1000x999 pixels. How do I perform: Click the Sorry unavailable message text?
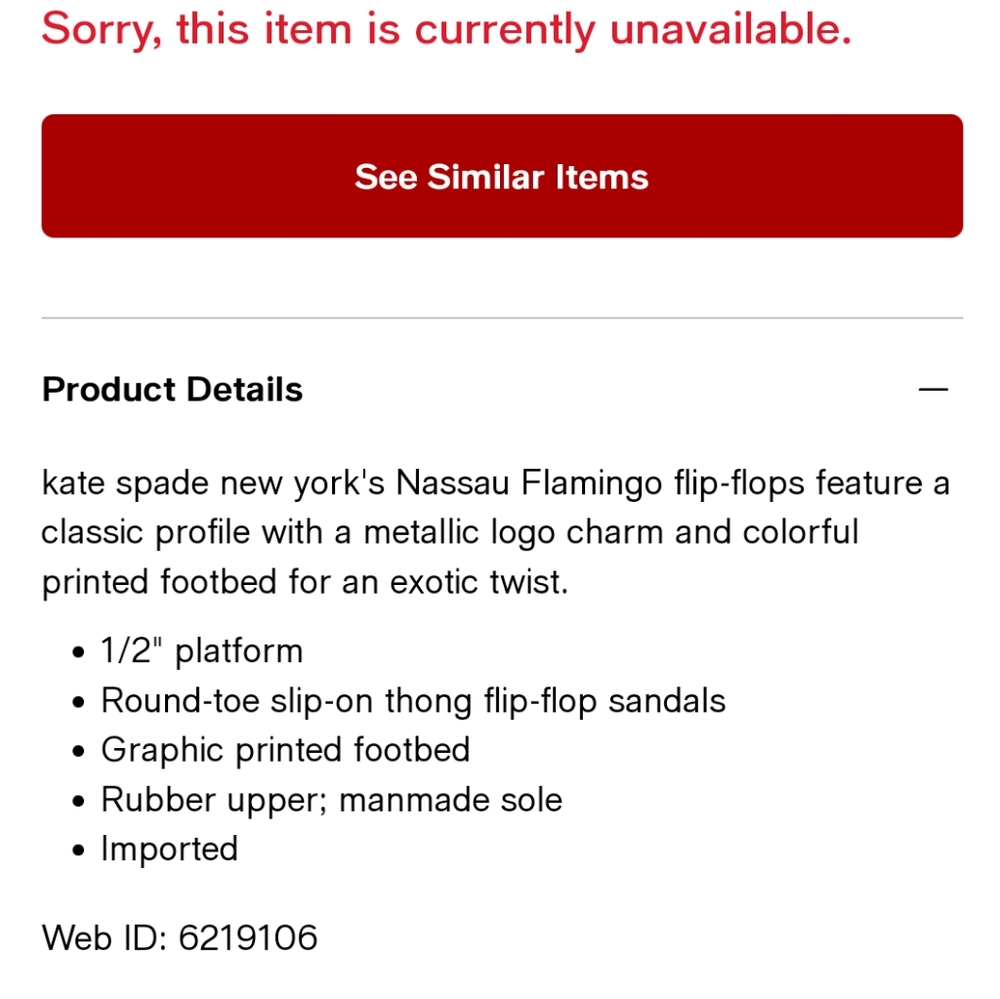click(x=445, y=29)
